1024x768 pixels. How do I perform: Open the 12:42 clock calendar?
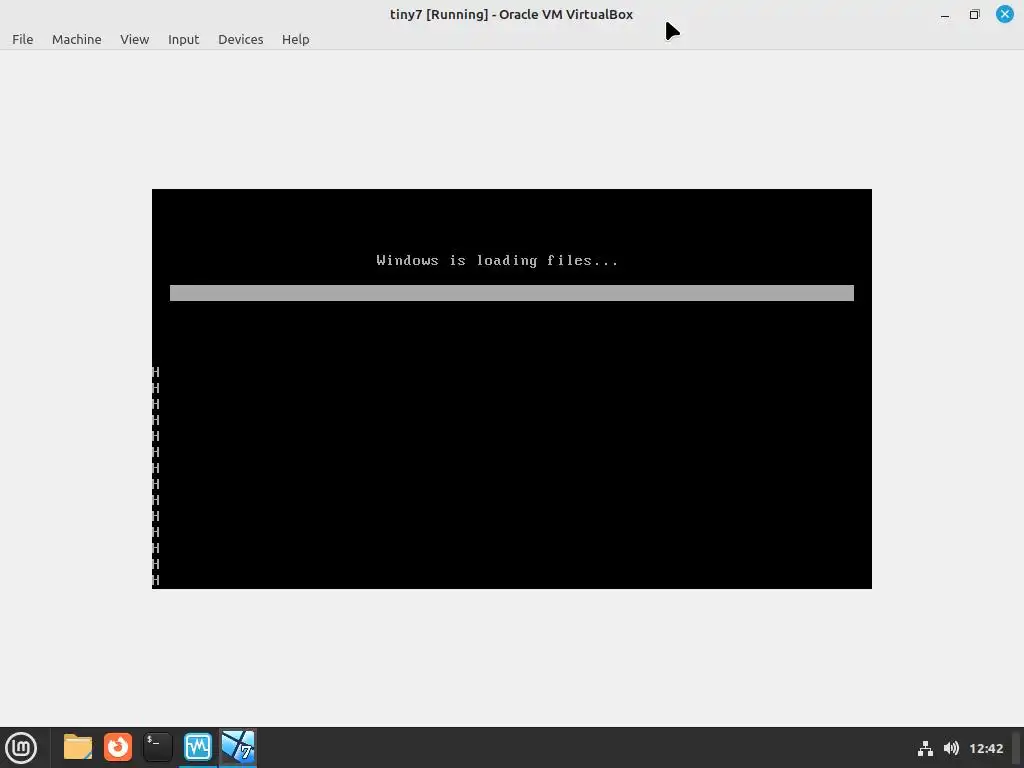(x=985, y=748)
